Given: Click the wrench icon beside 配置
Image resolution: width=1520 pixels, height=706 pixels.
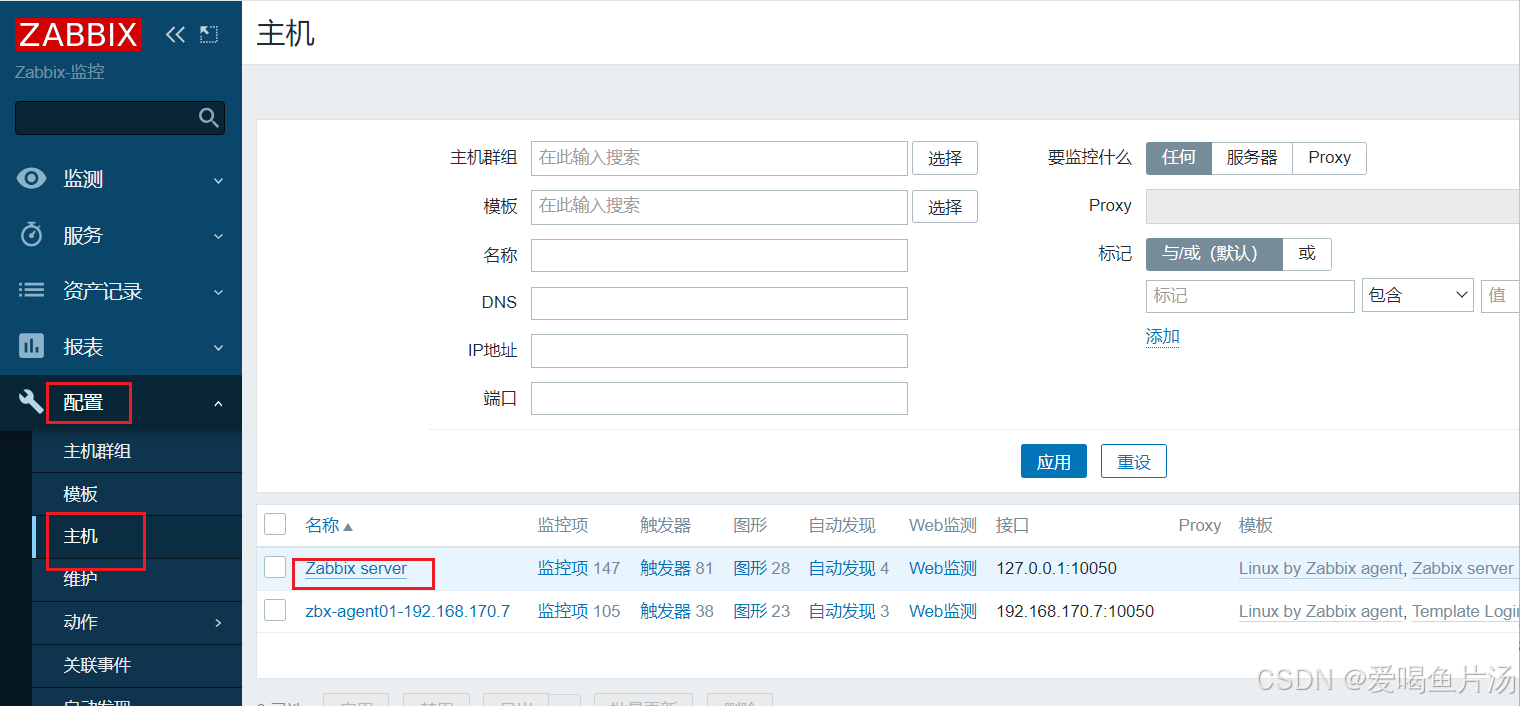Looking at the screenshot, I should pos(32,403).
